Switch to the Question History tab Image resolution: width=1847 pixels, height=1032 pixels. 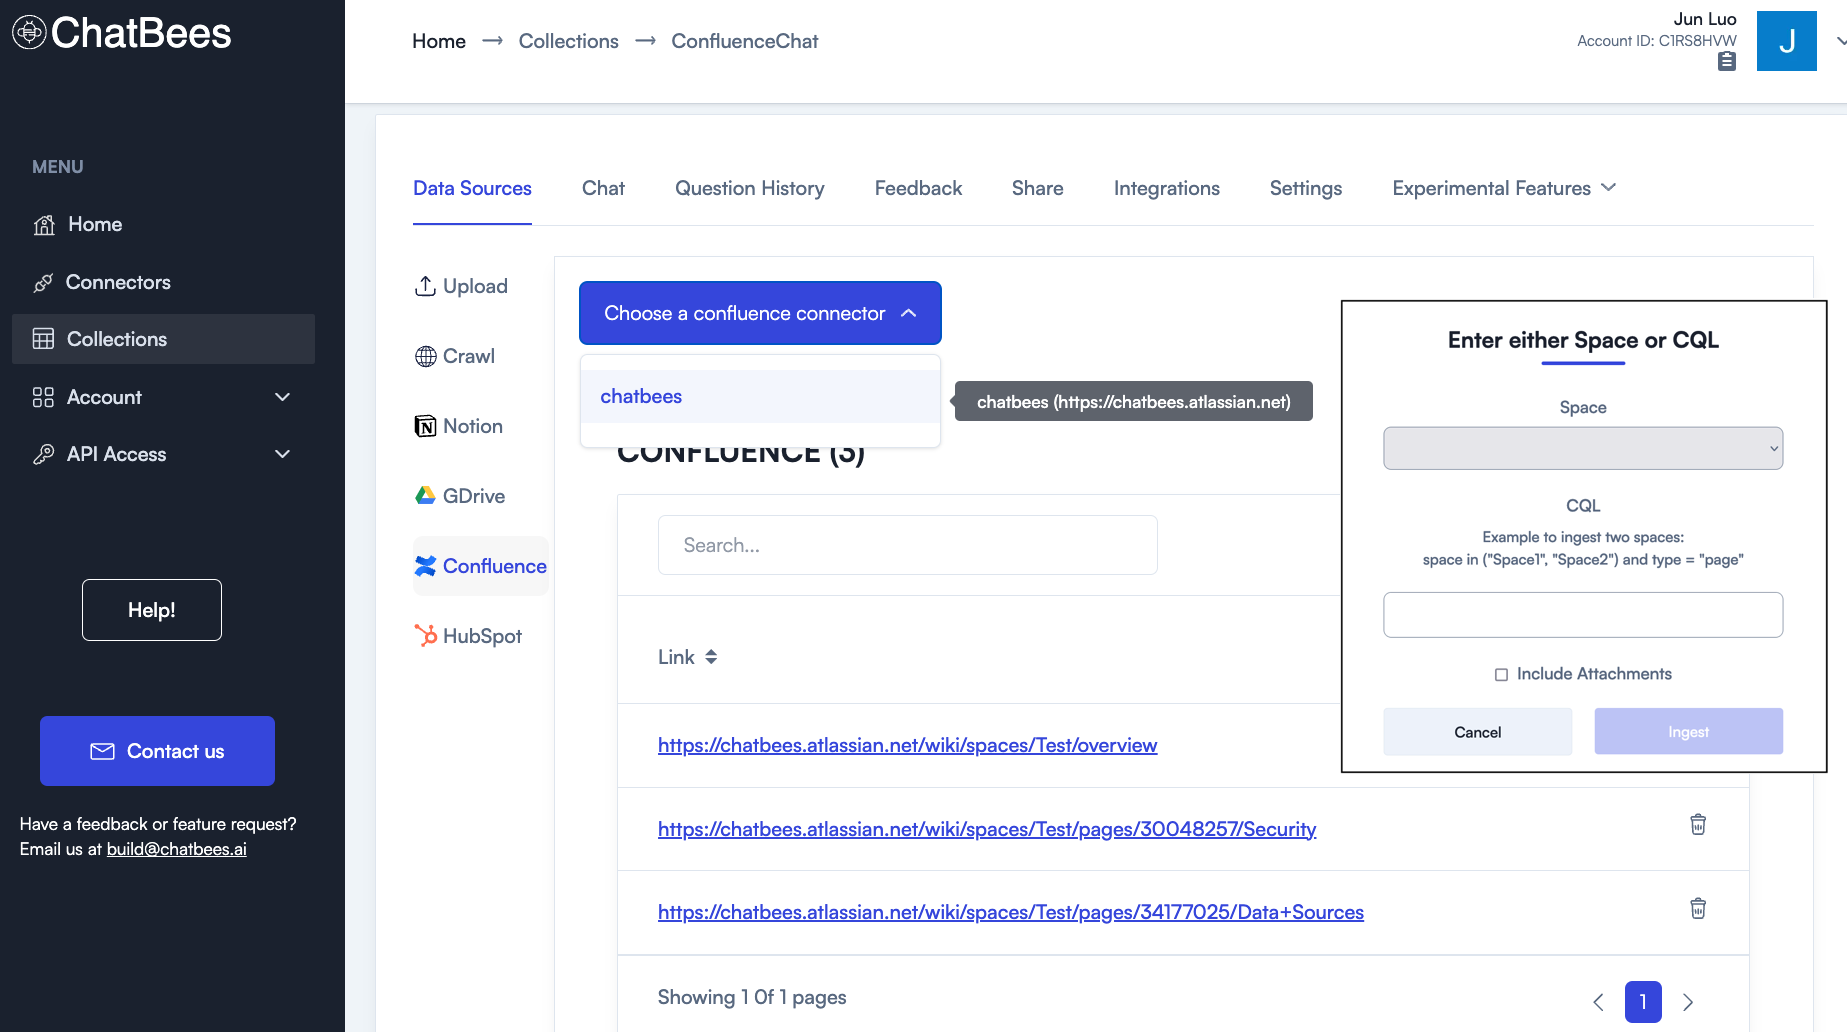coord(749,189)
